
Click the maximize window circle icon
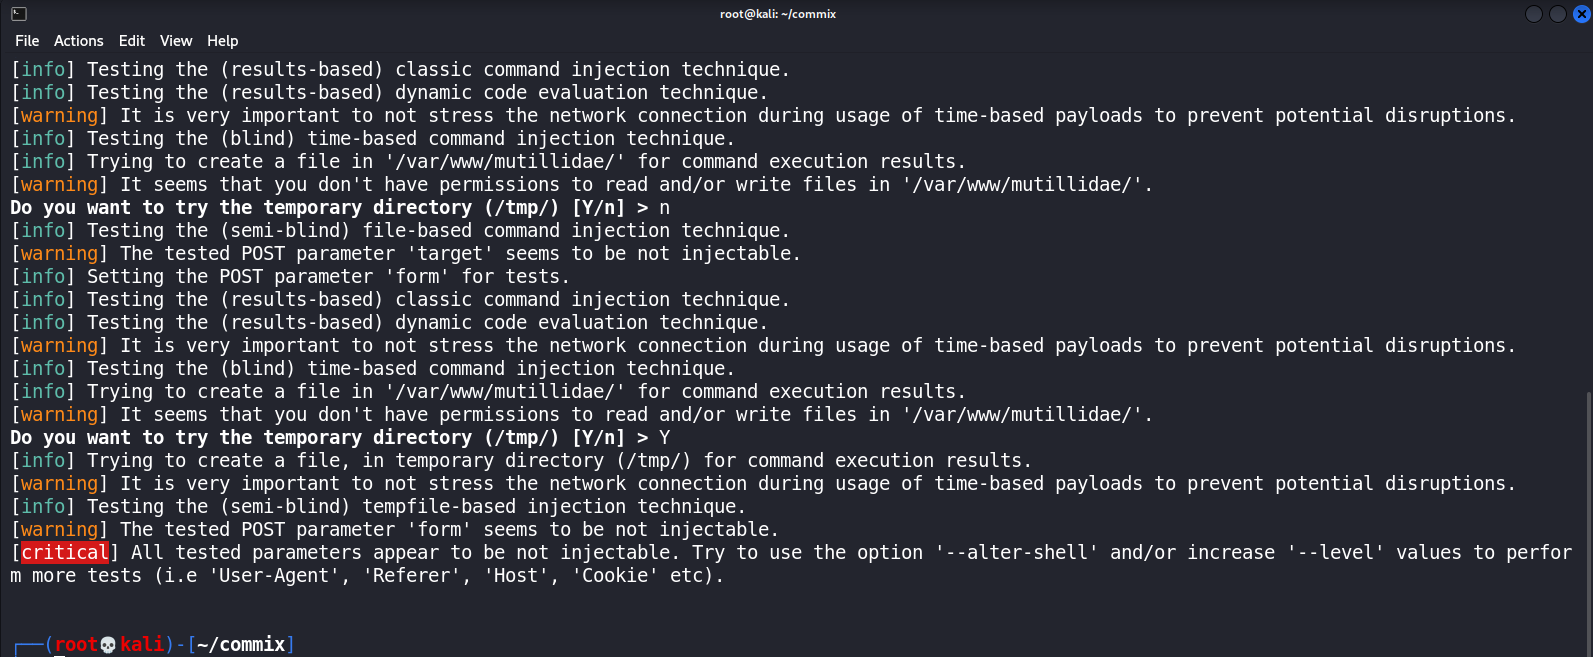point(1558,13)
